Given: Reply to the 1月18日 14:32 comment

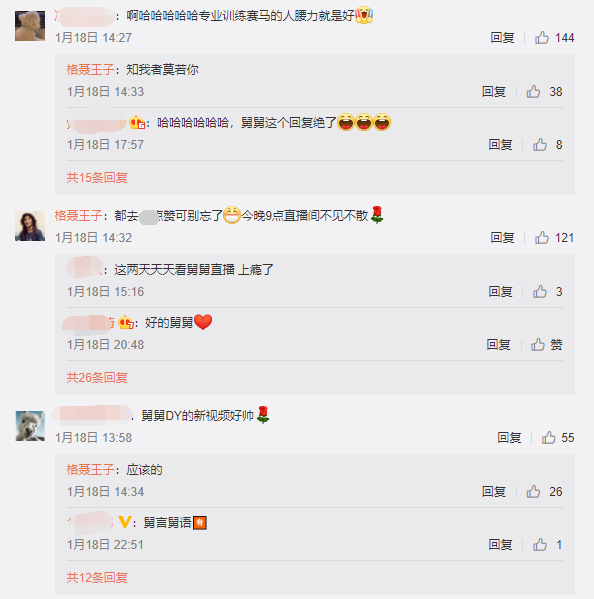Looking at the screenshot, I should tap(502, 238).
